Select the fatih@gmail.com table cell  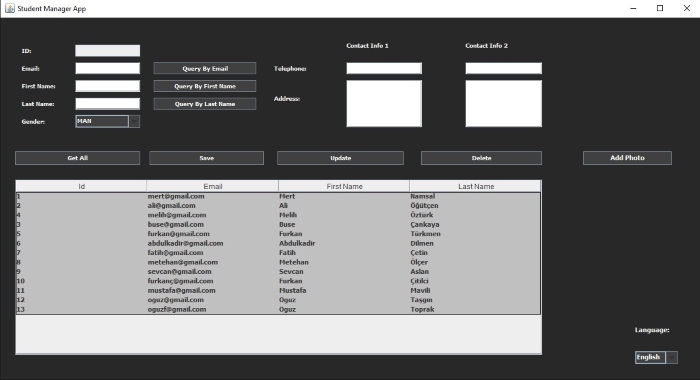pyautogui.click(x=212, y=253)
